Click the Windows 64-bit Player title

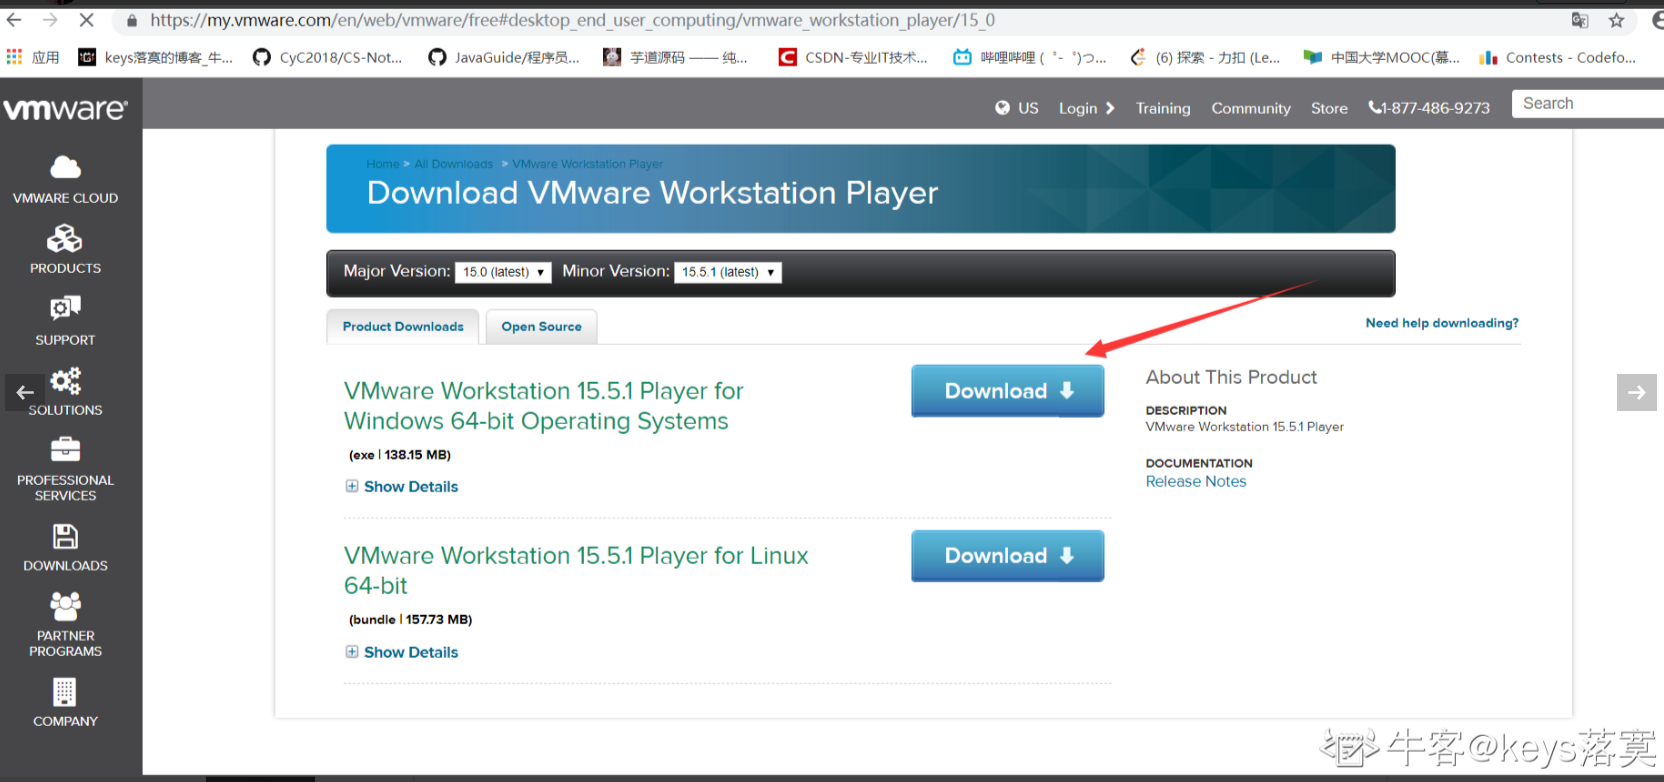pos(544,406)
